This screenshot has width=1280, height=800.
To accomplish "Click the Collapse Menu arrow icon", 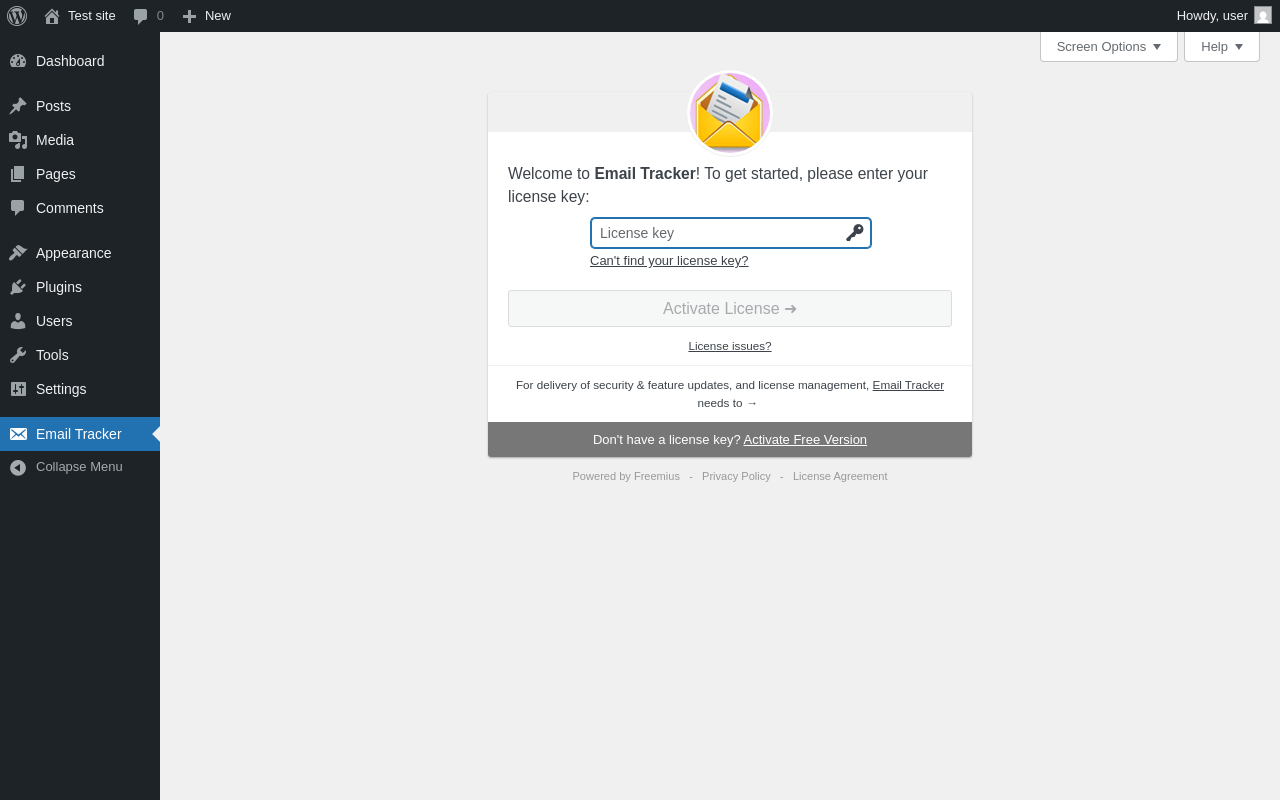I will [18, 467].
